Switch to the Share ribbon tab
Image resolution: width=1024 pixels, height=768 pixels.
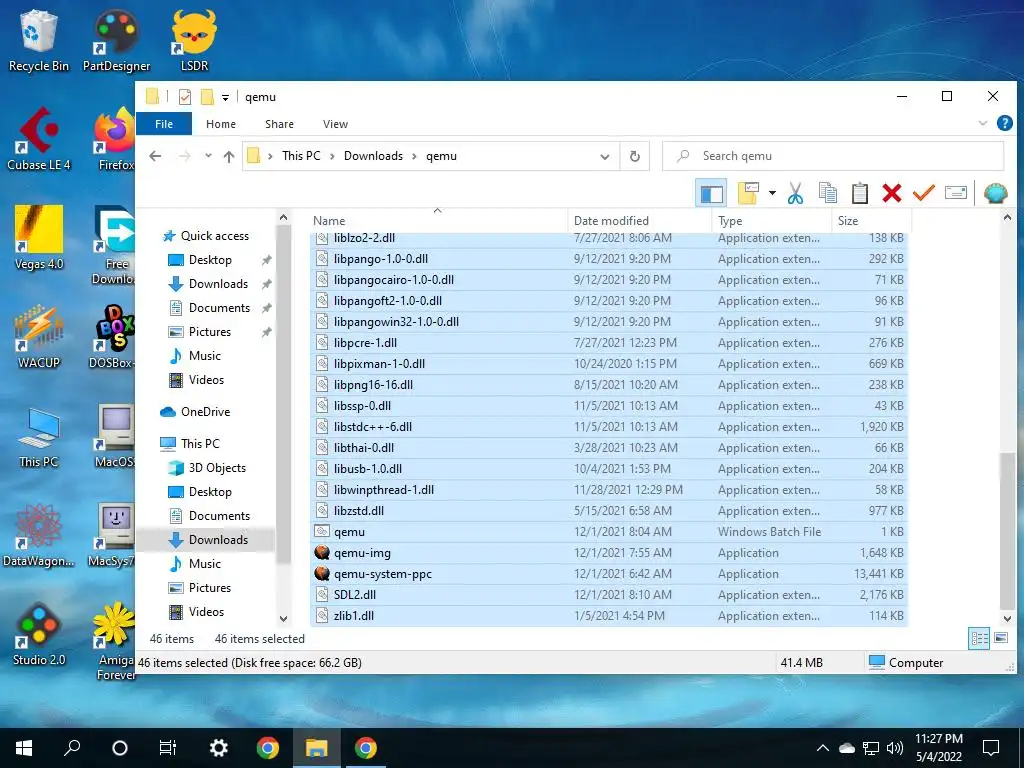[x=280, y=124]
